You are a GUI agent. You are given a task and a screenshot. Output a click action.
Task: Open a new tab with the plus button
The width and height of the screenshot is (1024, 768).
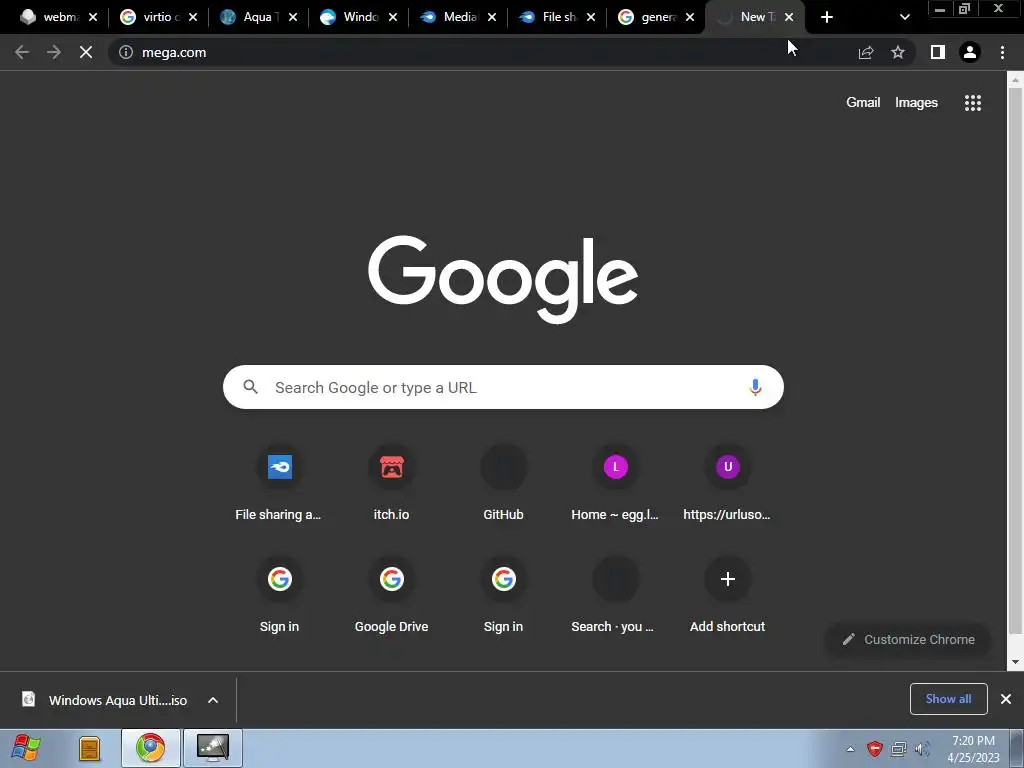click(x=827, y=17)
